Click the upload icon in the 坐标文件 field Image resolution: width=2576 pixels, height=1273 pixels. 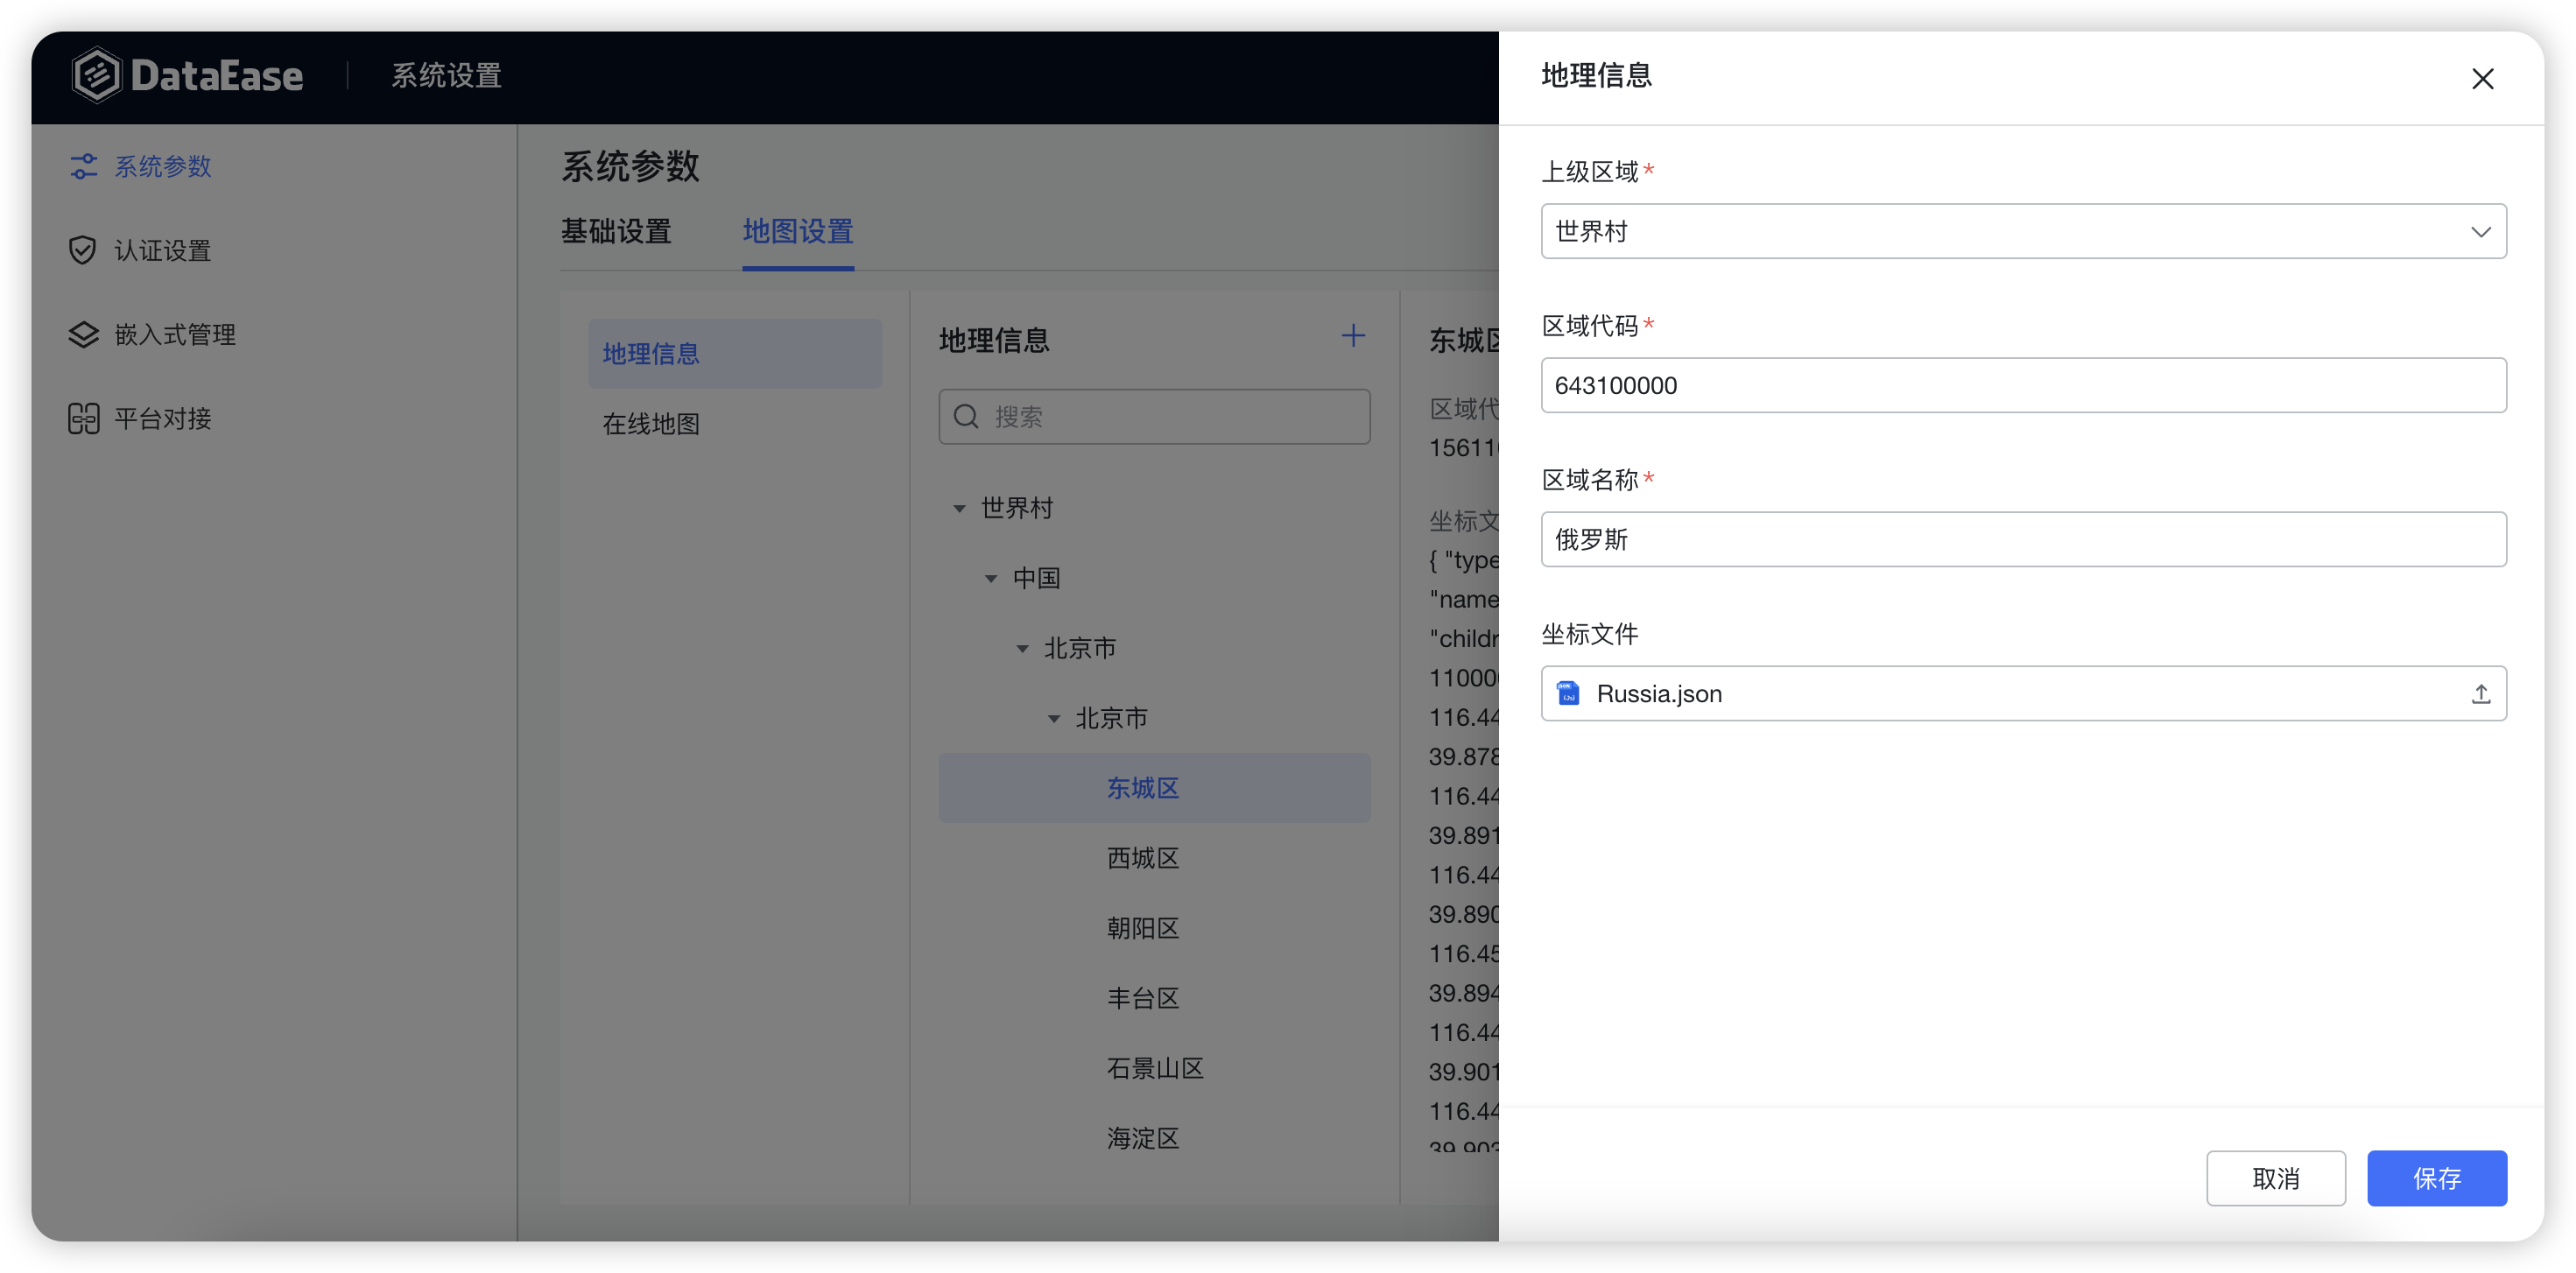(2481, 693)
